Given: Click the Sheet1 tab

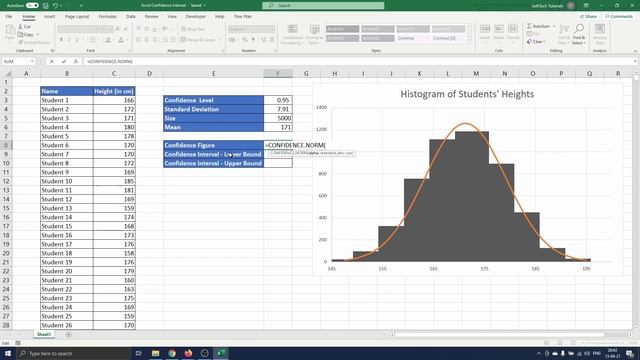Looking at the screenshot, I should [44, 334].
